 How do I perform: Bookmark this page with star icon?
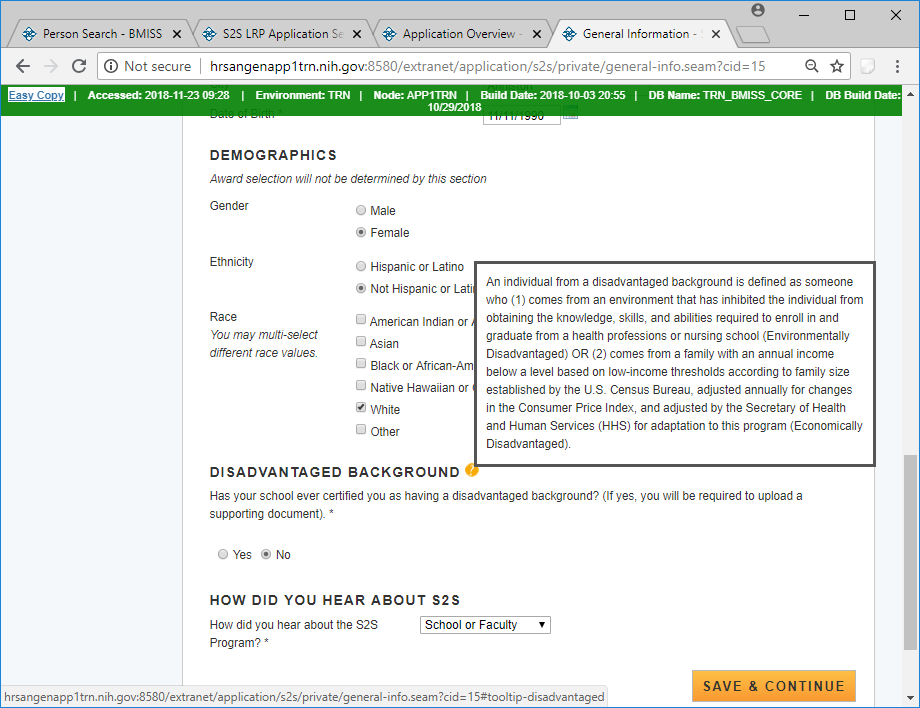point(838,66)
